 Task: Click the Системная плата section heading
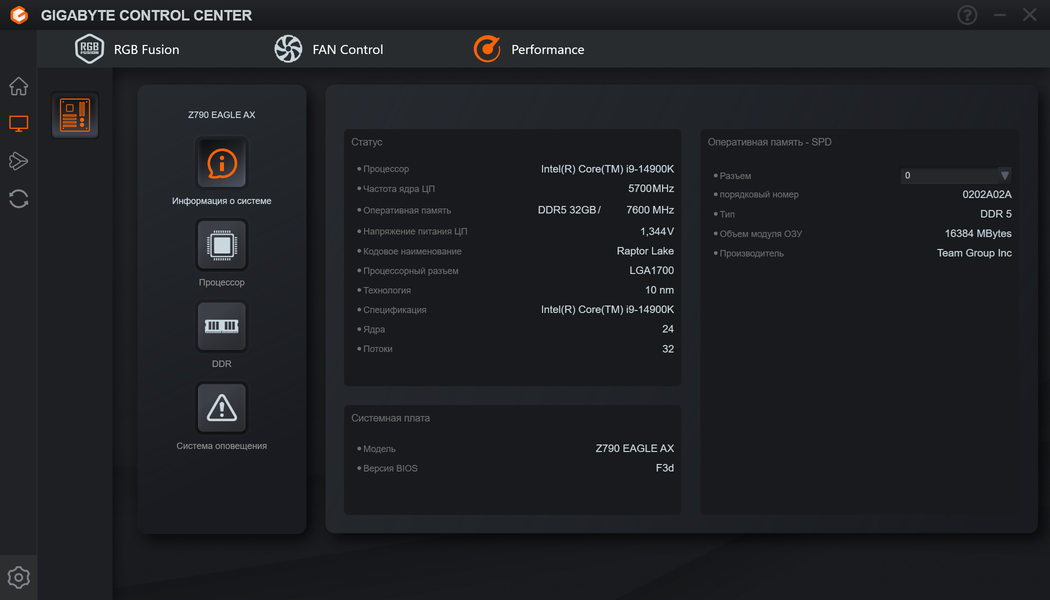pyautogui.click(x=390, y=418)
